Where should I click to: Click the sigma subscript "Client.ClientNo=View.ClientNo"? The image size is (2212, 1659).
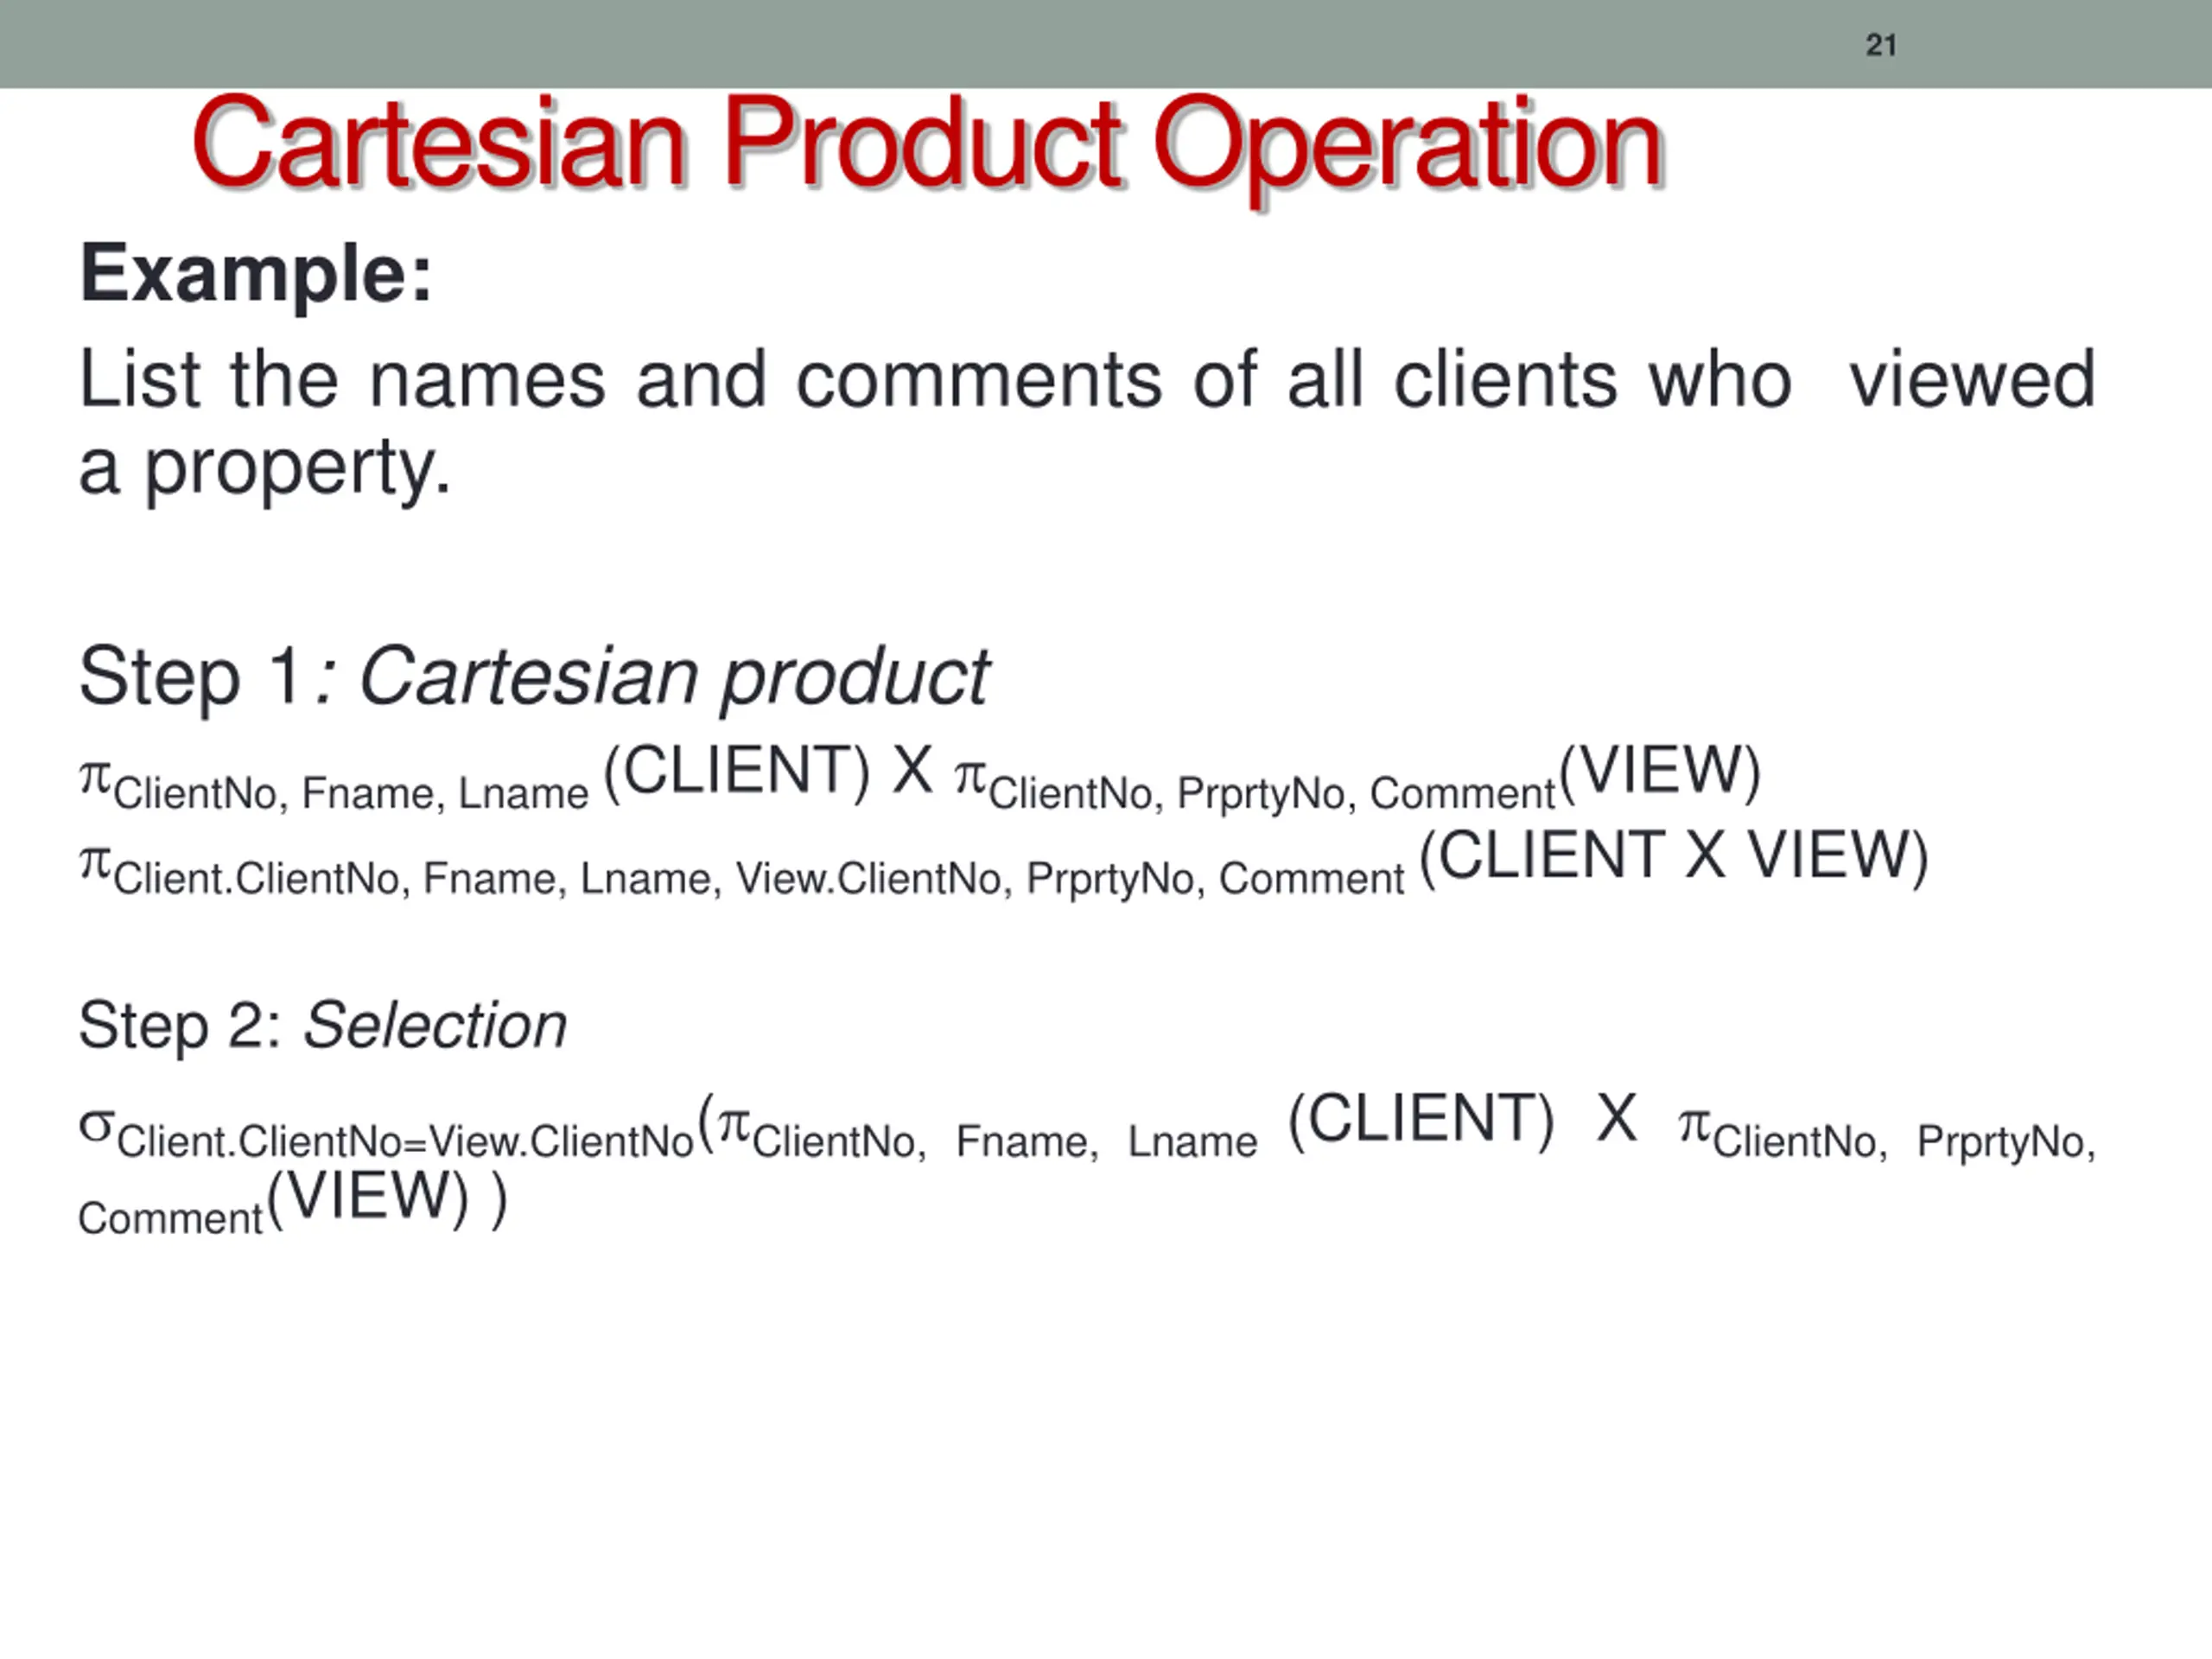[405, 1142]
